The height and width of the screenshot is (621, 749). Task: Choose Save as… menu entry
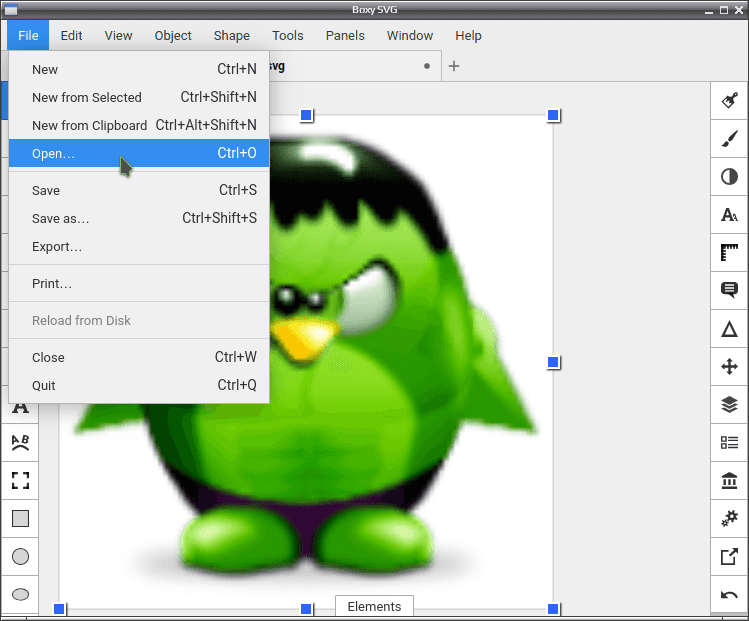click(x=139, y=218)
